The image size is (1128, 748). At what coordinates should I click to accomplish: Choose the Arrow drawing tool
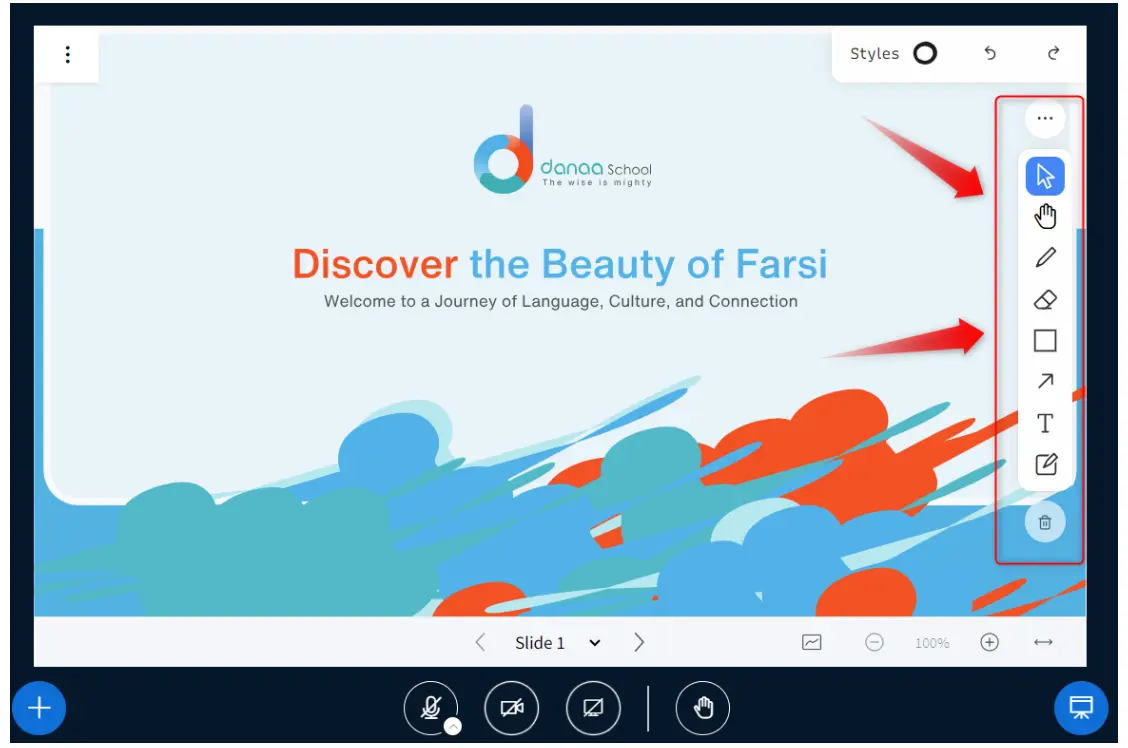tap(1045, 381)
